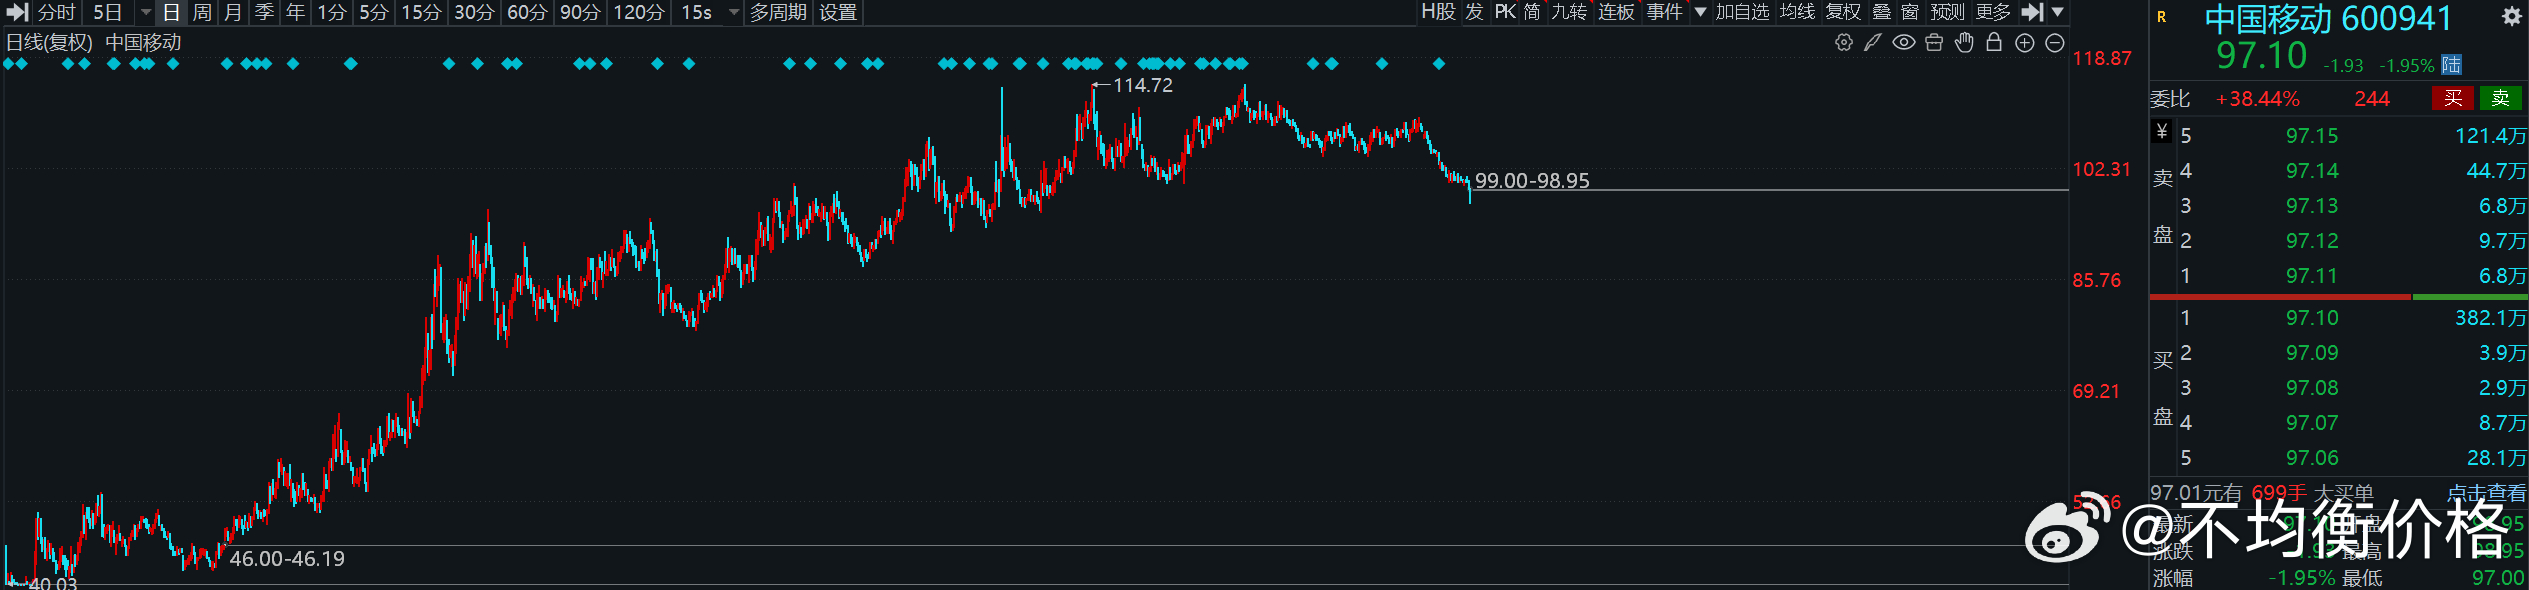Open the PK comparison tool

click(x=1505, y=12)
